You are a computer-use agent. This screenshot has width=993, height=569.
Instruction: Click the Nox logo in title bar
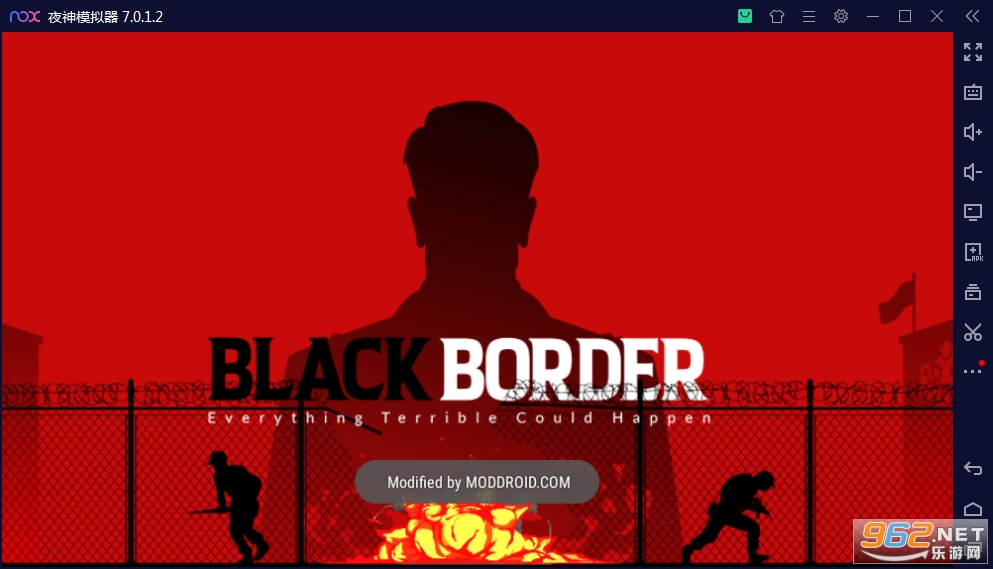[25, 16]
